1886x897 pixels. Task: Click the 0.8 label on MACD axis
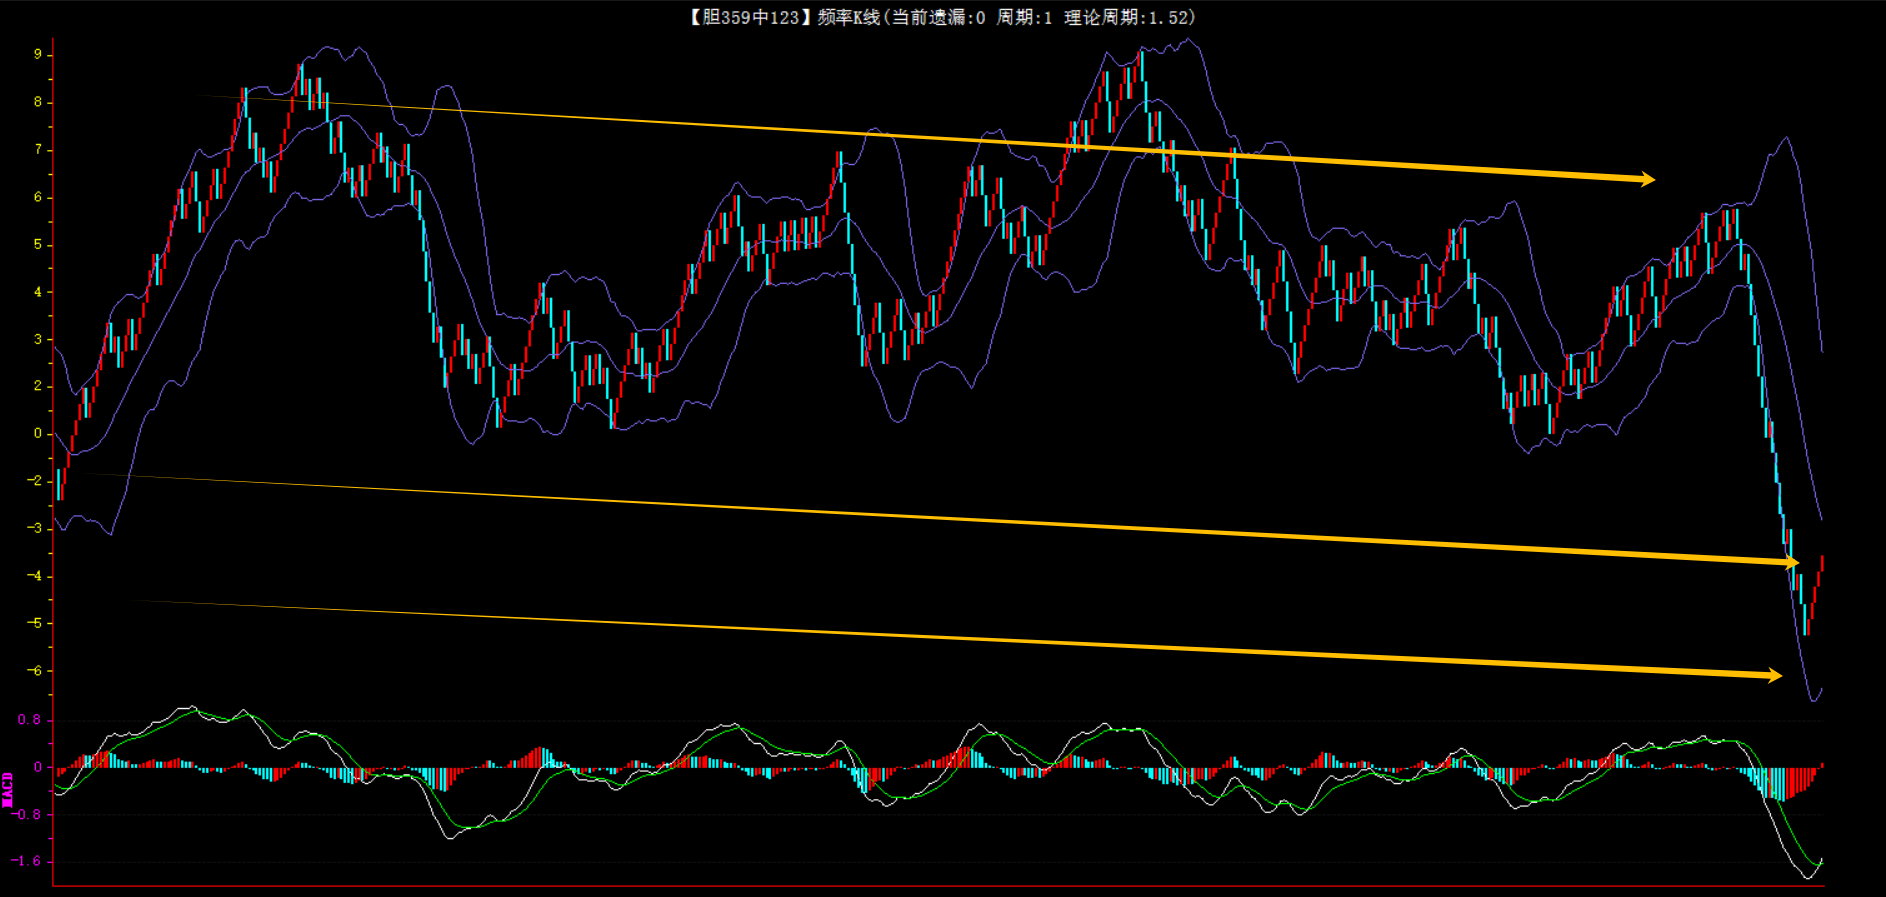30,720
